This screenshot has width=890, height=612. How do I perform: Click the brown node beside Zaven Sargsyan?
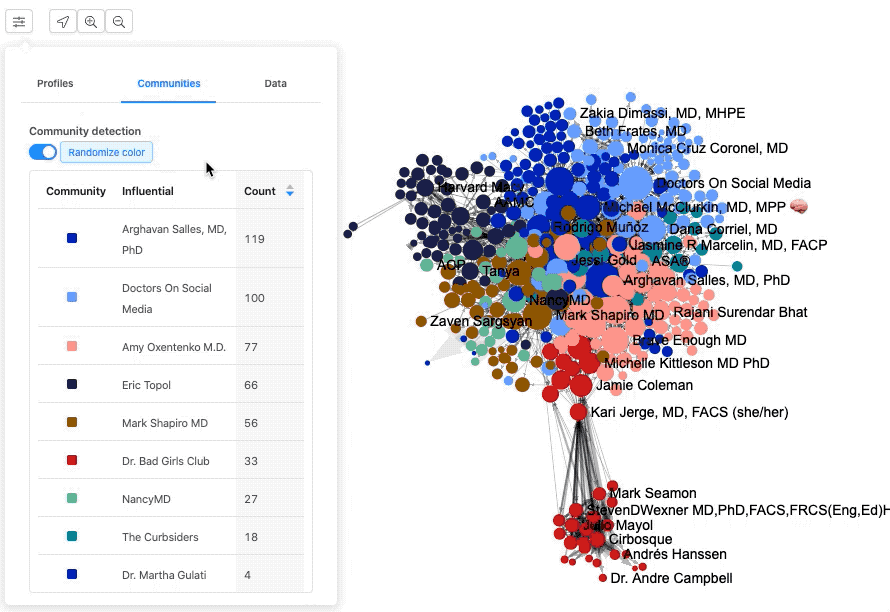[421, 321]
